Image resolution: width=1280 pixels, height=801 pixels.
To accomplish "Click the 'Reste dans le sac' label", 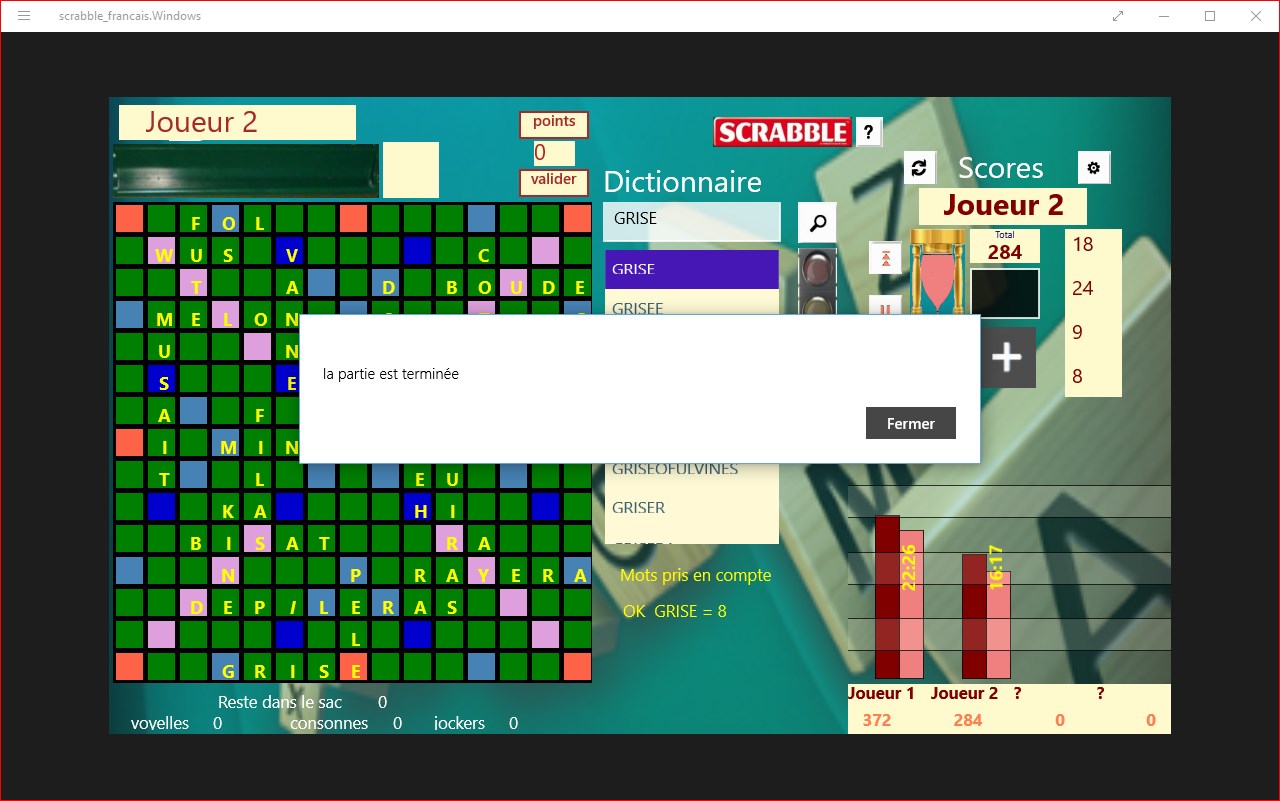I will (280, 702).
